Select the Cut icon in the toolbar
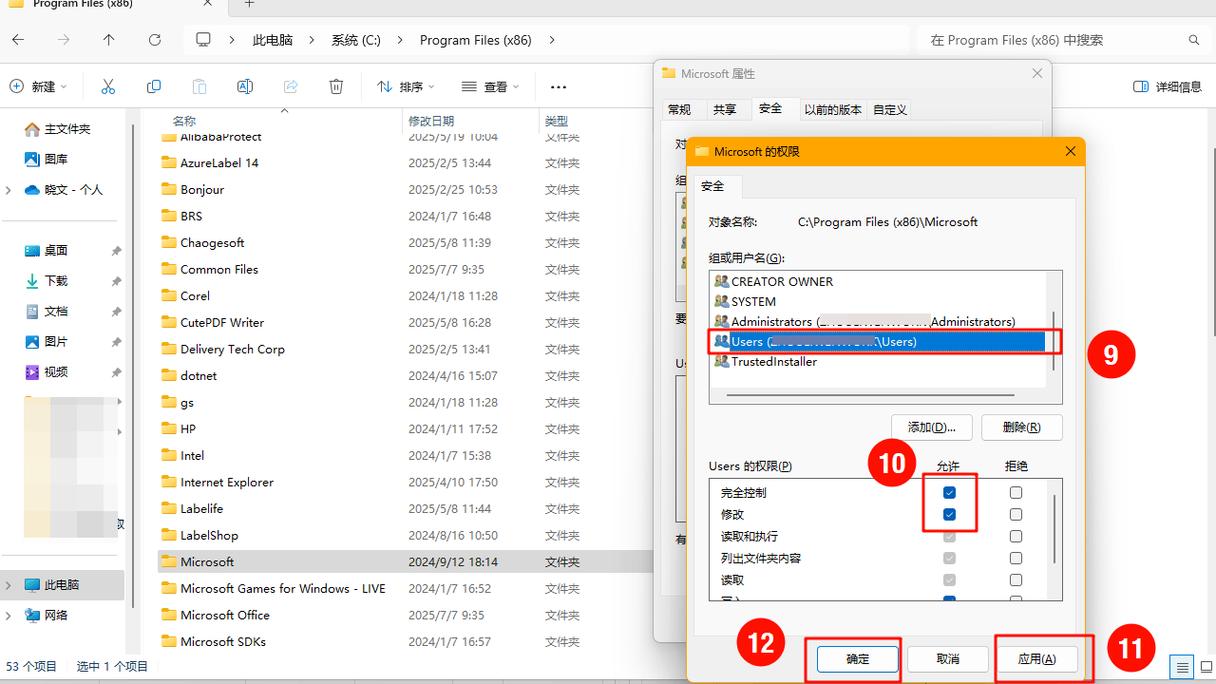The height and width of the screenshot is (684, 1216). pos(108,86)
